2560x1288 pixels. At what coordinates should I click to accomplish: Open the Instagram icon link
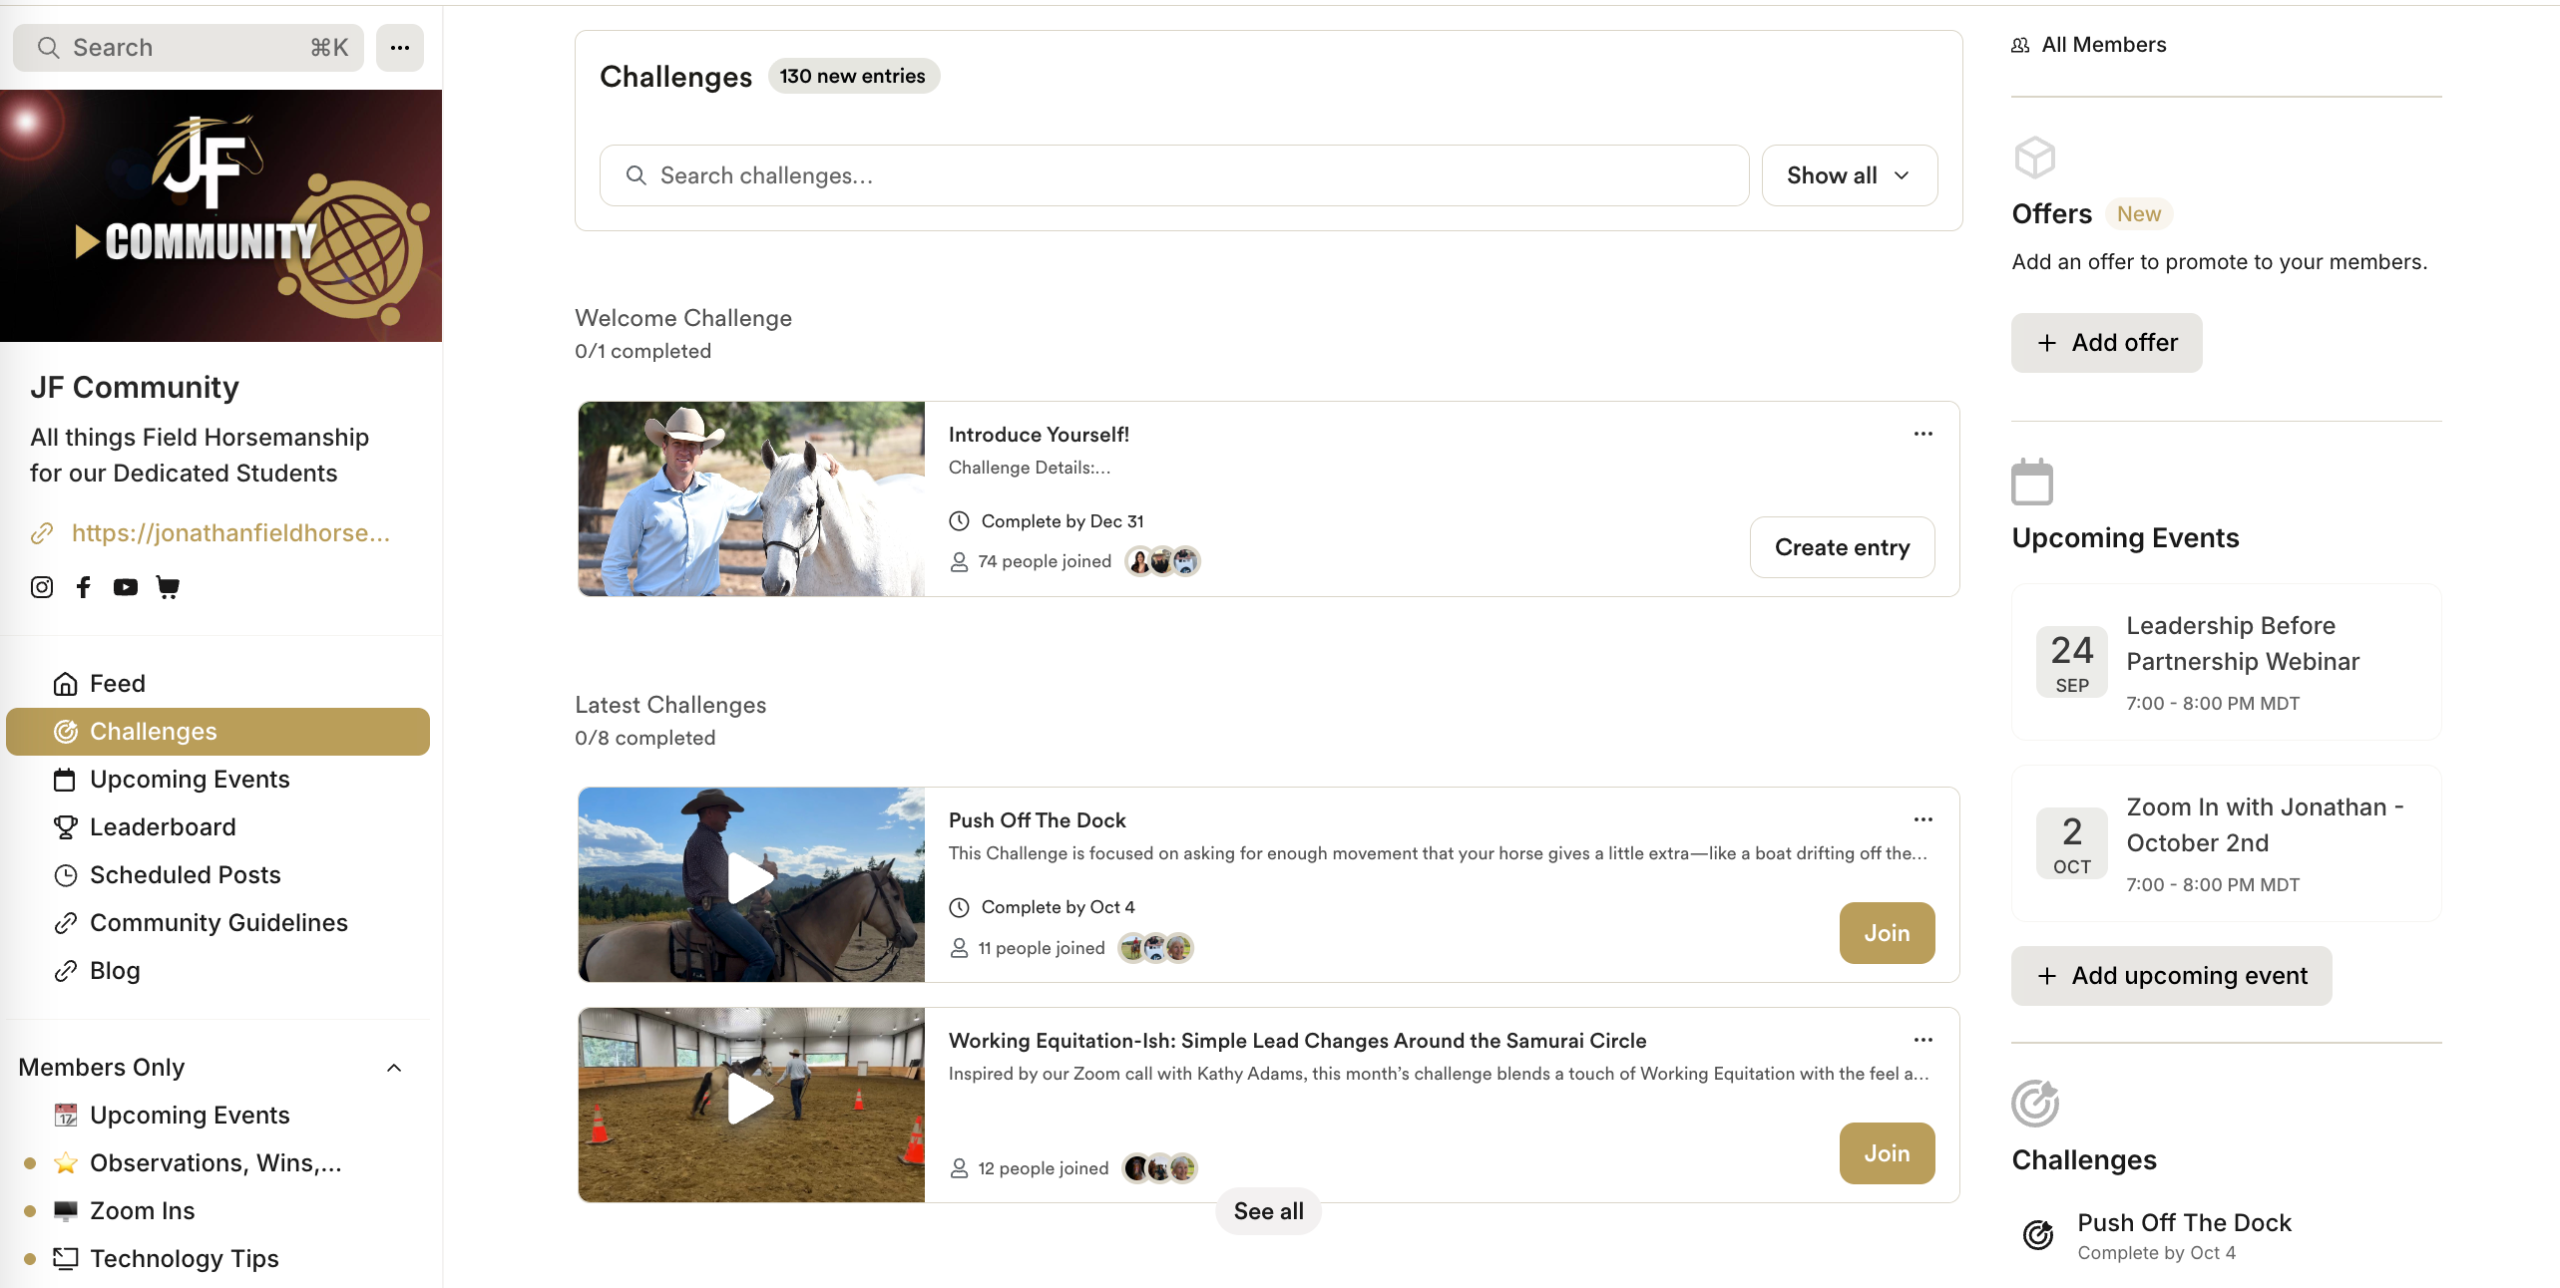tap(41, 587)
